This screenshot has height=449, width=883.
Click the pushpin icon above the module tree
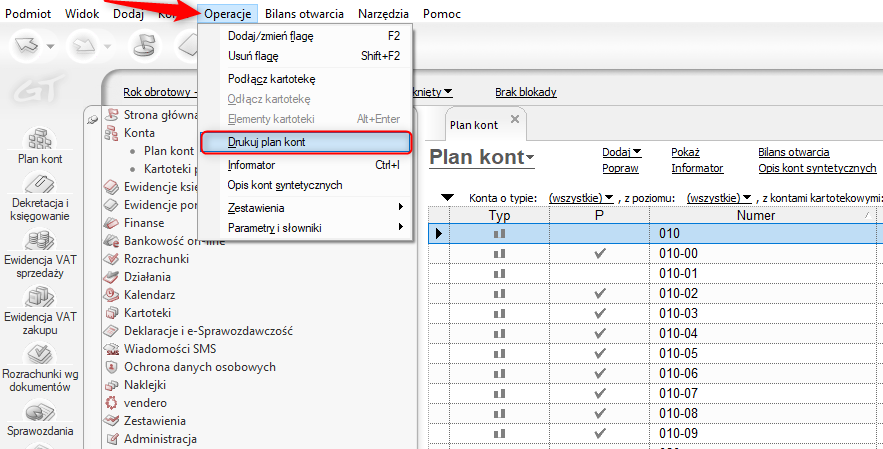click(93, 119)
